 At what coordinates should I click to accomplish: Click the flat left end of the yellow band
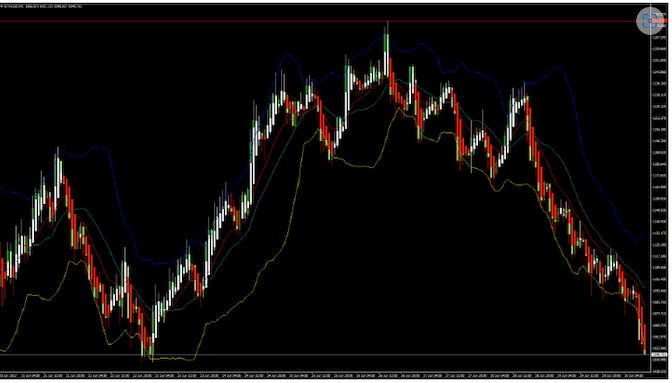click(x=171, y=359)
